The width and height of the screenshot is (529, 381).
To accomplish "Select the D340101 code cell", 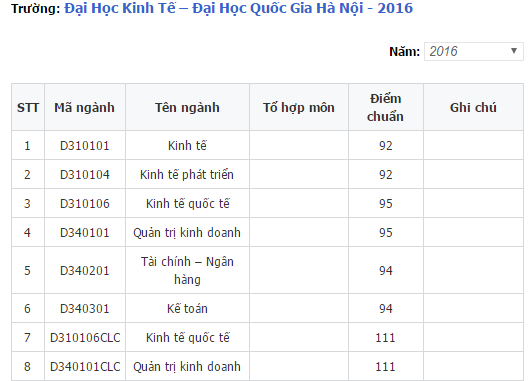I will tap(85, 233).
